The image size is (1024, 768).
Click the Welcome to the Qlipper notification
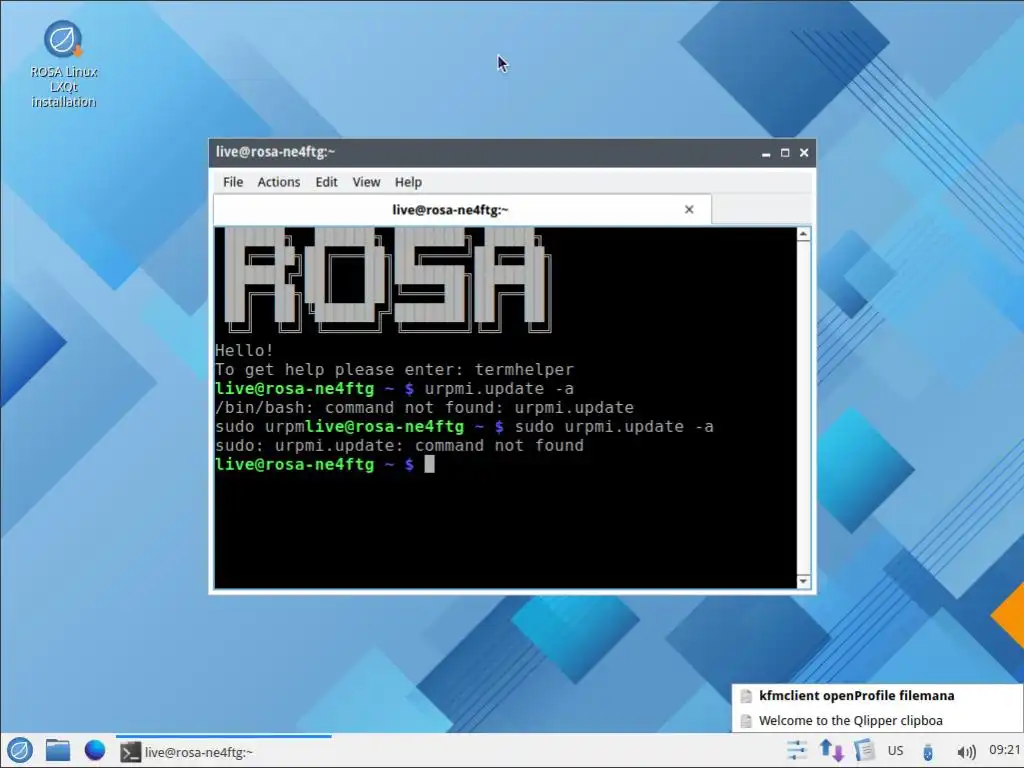(877, 721)
